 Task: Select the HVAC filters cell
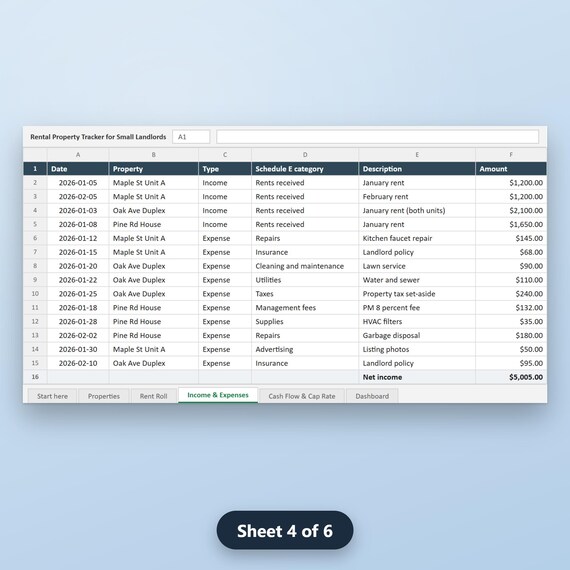coord(417,321)
